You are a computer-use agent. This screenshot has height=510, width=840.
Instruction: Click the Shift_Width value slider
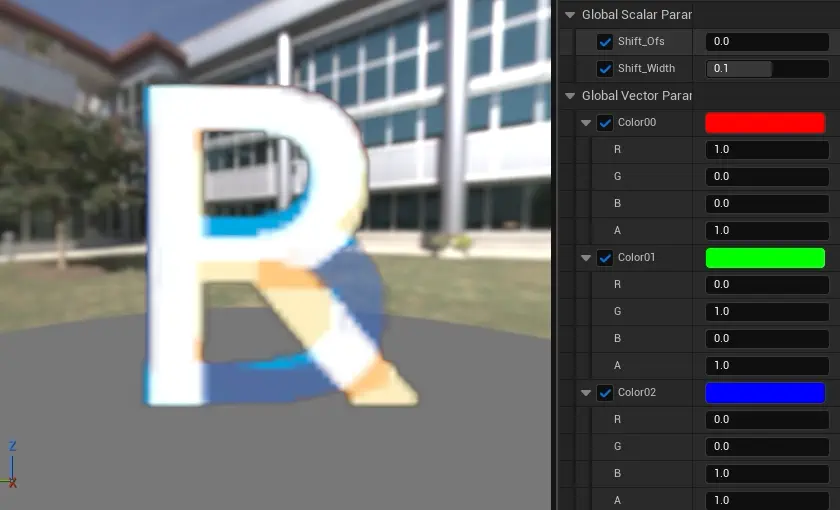[x=767, y=69]
